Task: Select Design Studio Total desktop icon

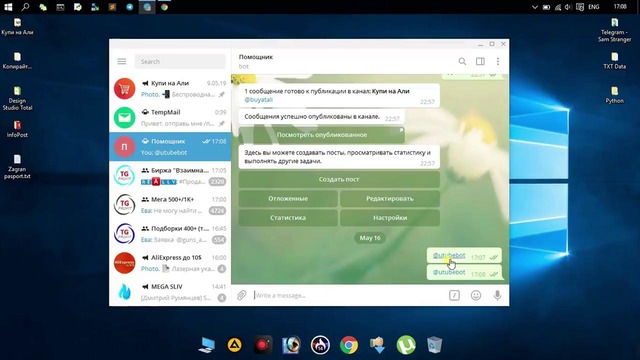Action: point(17,98)
